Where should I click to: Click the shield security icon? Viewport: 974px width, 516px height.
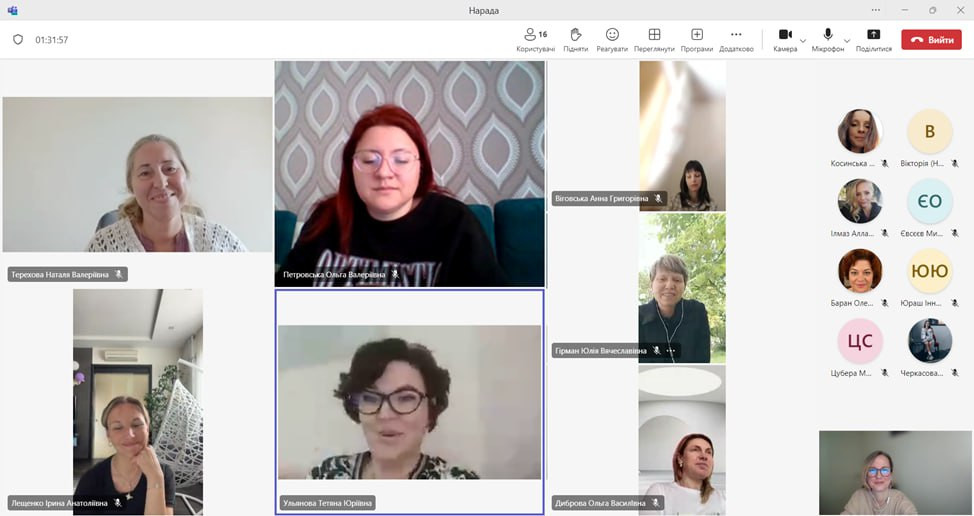click(x=18, y=40)
